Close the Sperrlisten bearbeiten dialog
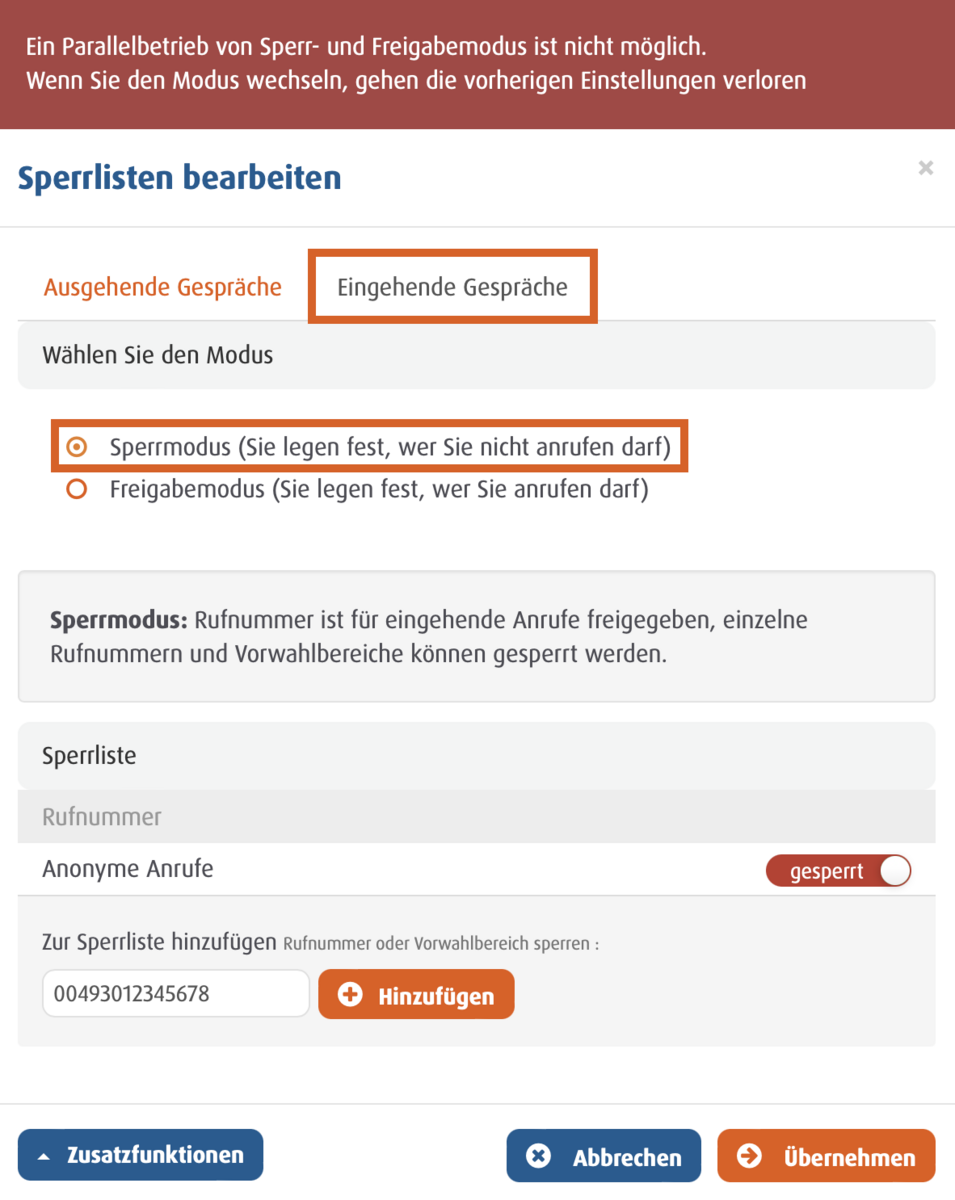Screen dimensions: 955x1200 point(926,168)
